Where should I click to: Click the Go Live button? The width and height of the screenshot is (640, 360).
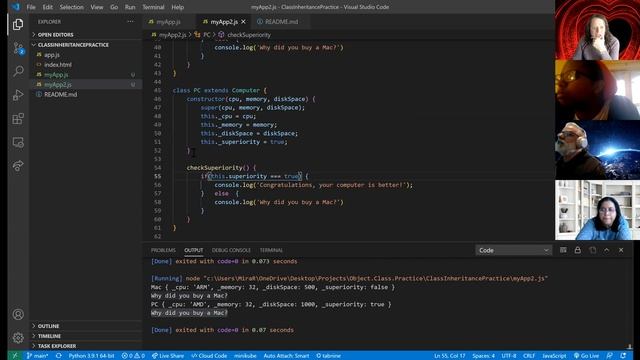[x=586, y=356]
